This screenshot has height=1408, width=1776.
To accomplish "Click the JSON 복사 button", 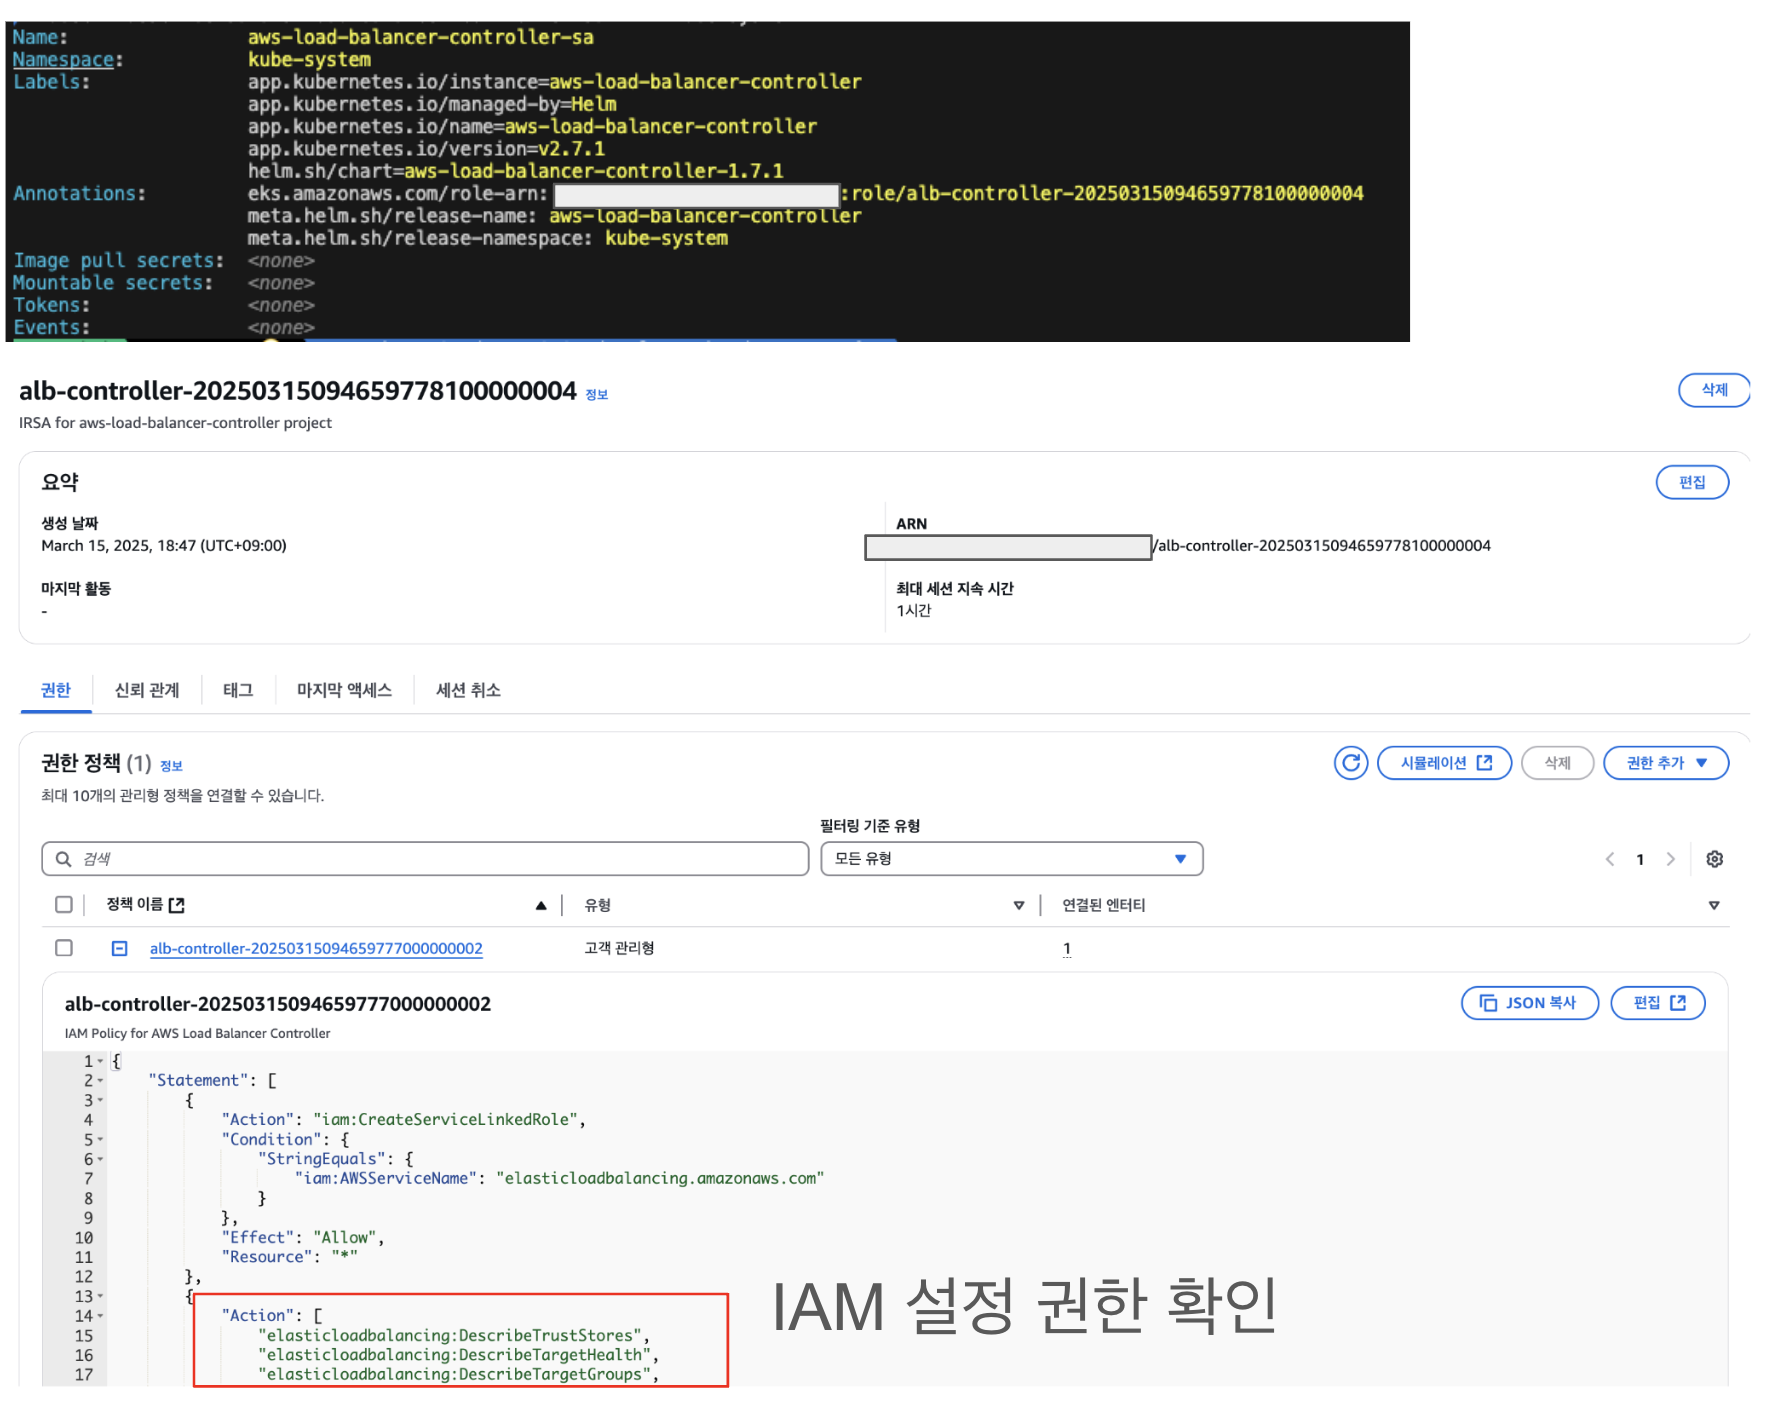I will [x=1530, y=1003].
